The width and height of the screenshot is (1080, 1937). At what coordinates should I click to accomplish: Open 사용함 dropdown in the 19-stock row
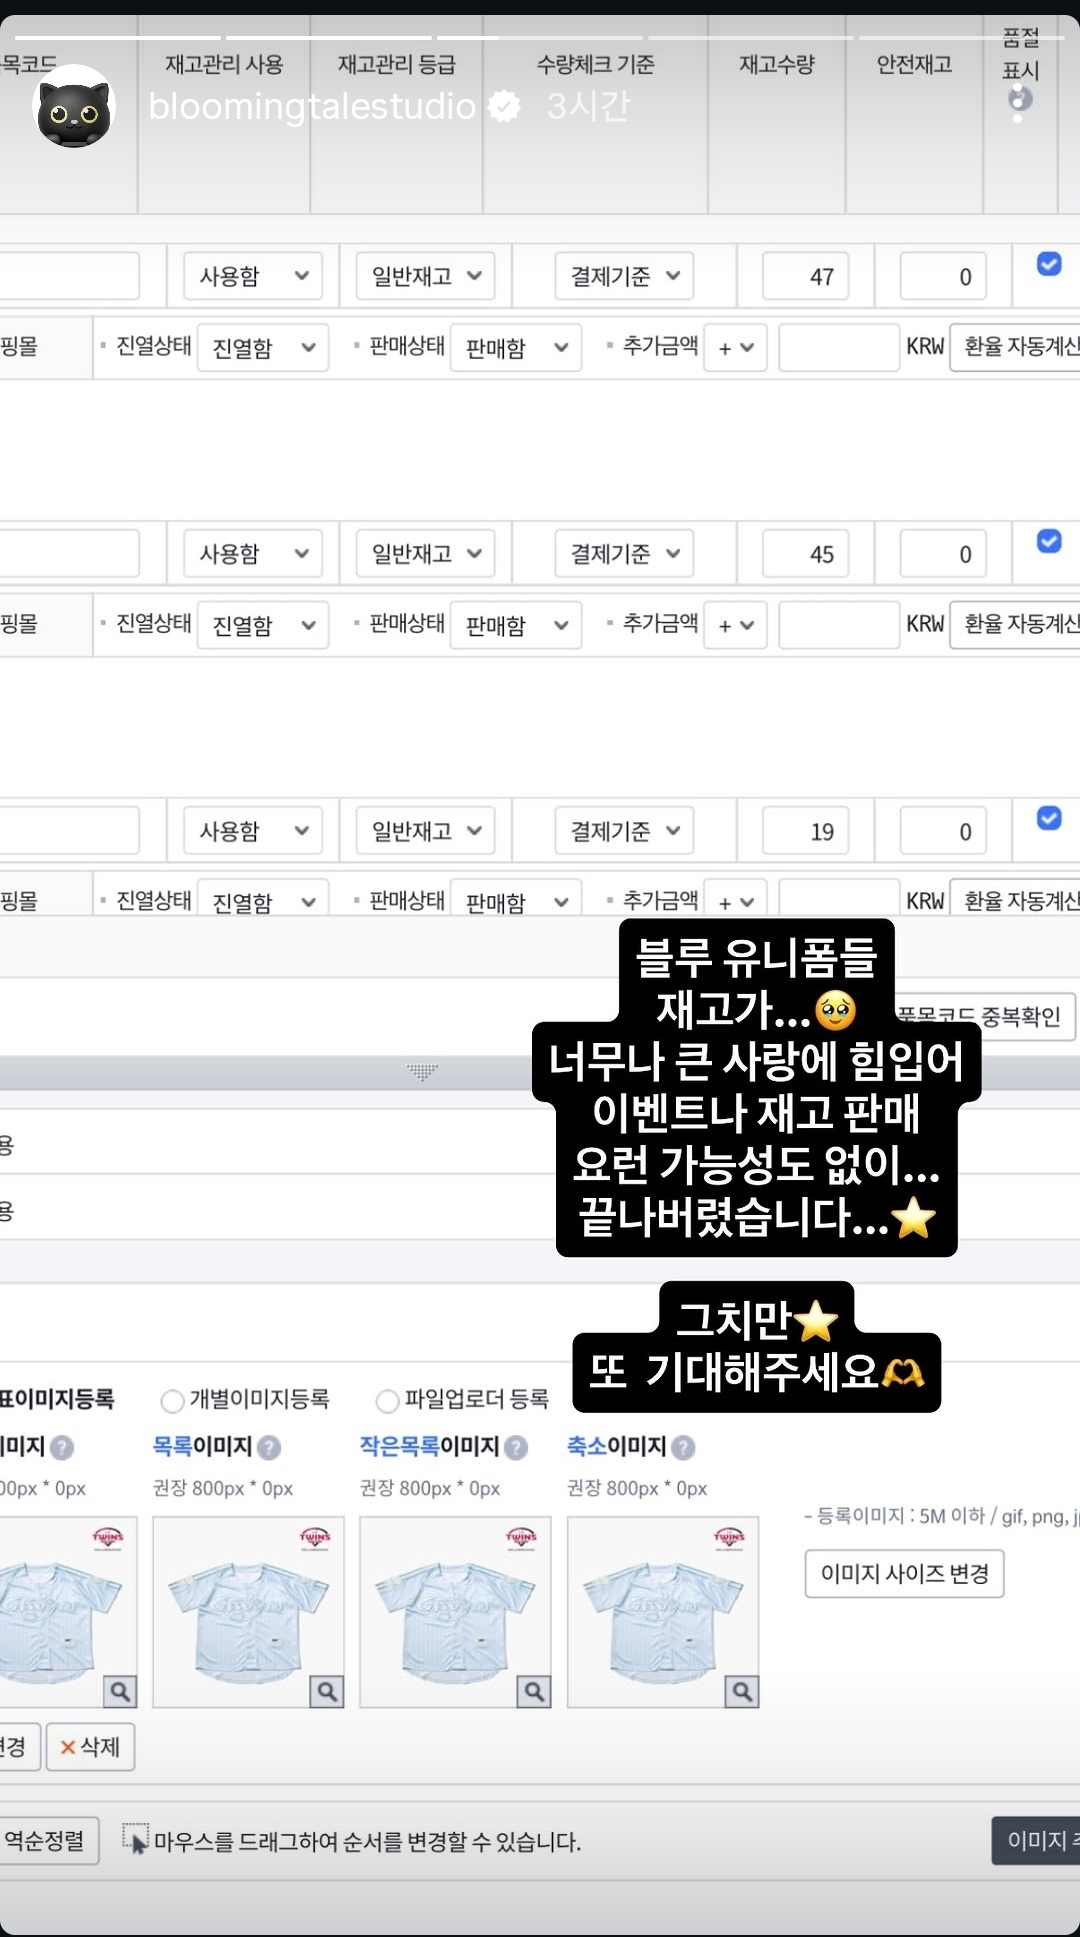pyautogui.click(x=253, y=830)
